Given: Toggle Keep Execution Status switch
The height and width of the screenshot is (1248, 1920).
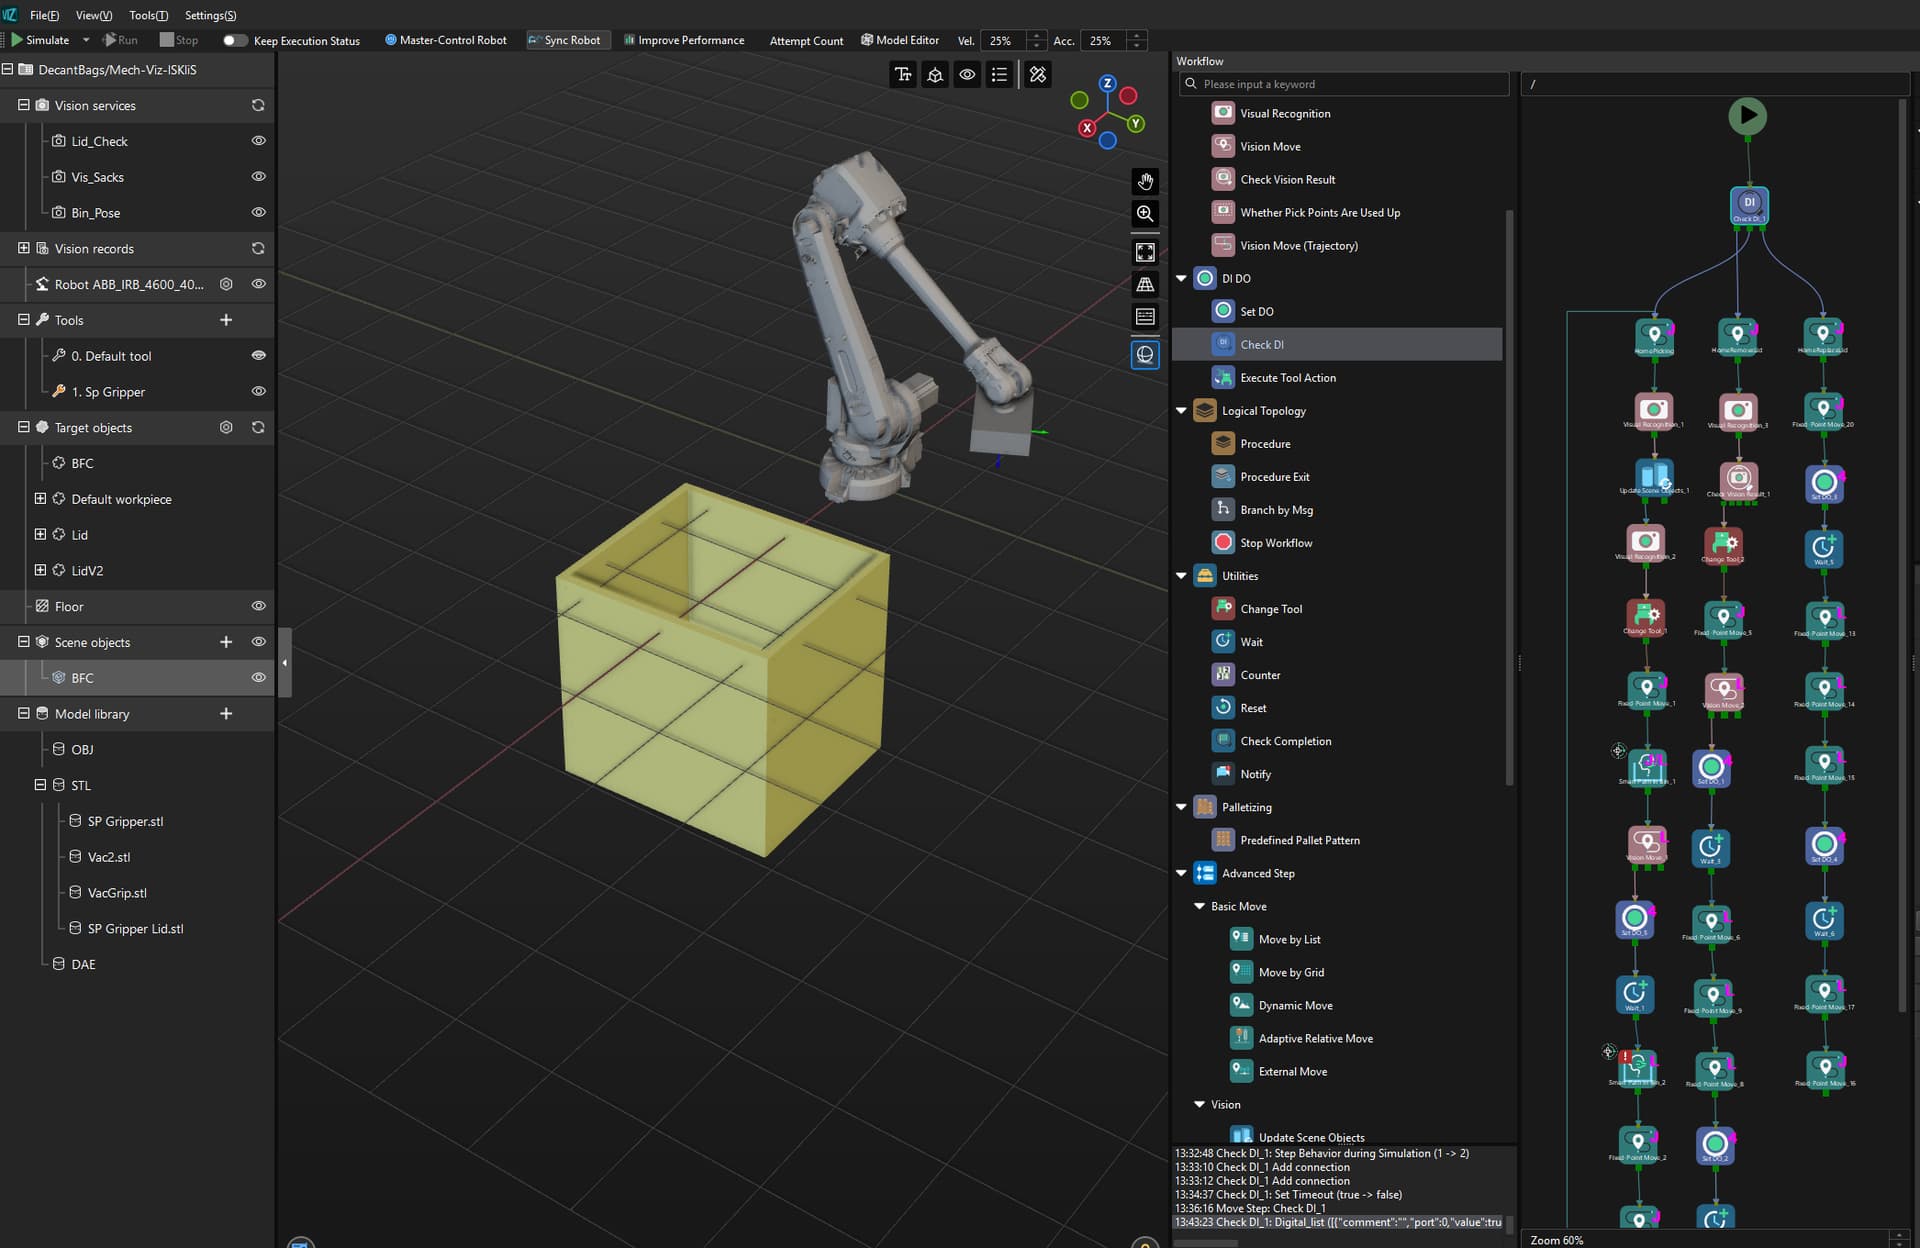Looking at the screenshot, I should click(235, 41).
